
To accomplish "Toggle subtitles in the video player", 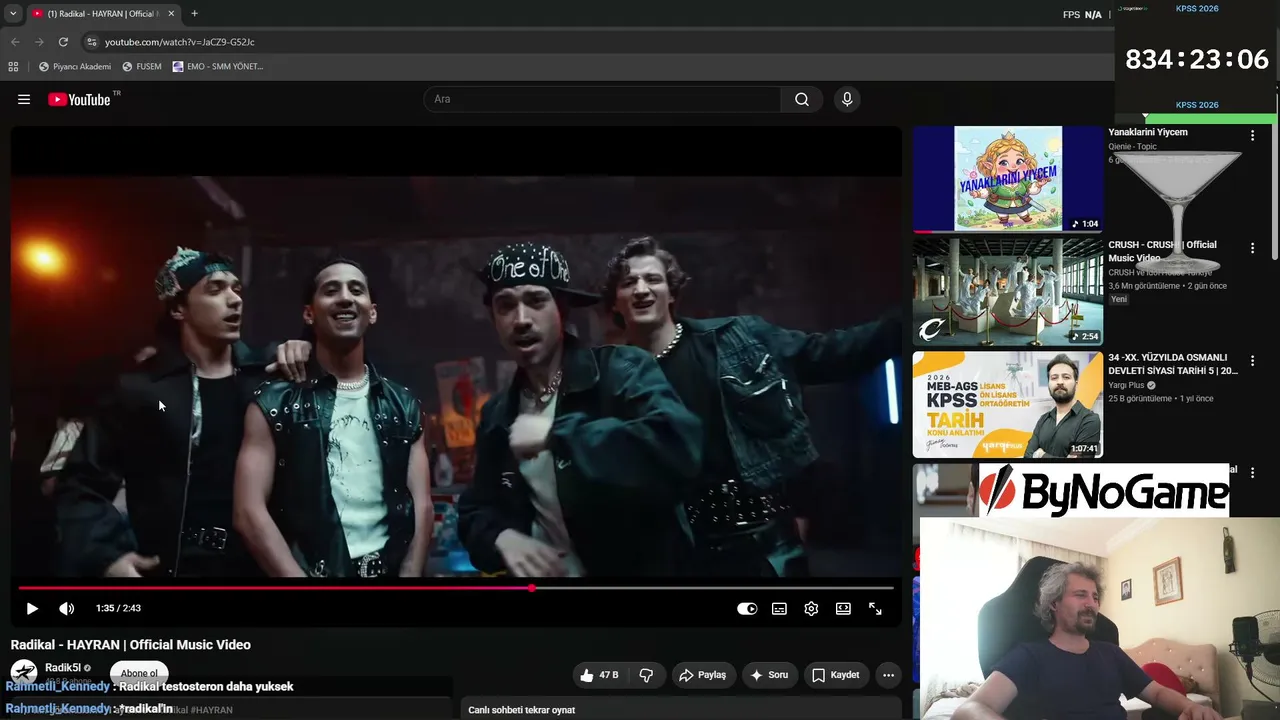I will pyautogui.click(x=779, y=608).
